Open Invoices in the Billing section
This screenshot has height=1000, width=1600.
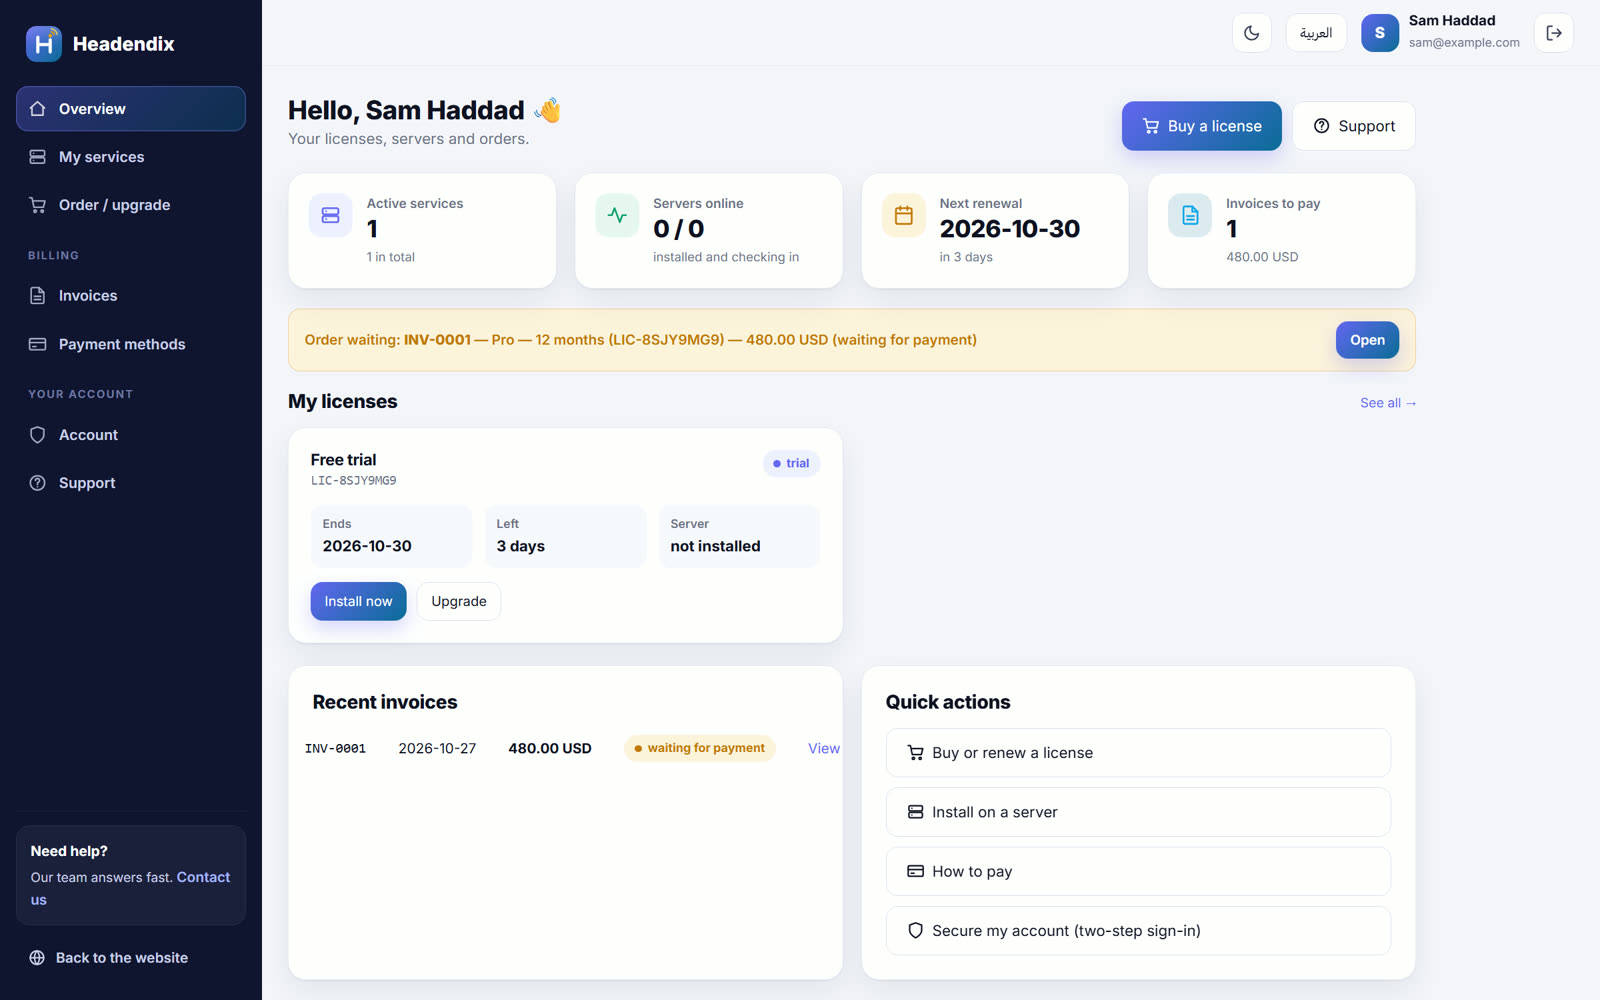[131, 296]
